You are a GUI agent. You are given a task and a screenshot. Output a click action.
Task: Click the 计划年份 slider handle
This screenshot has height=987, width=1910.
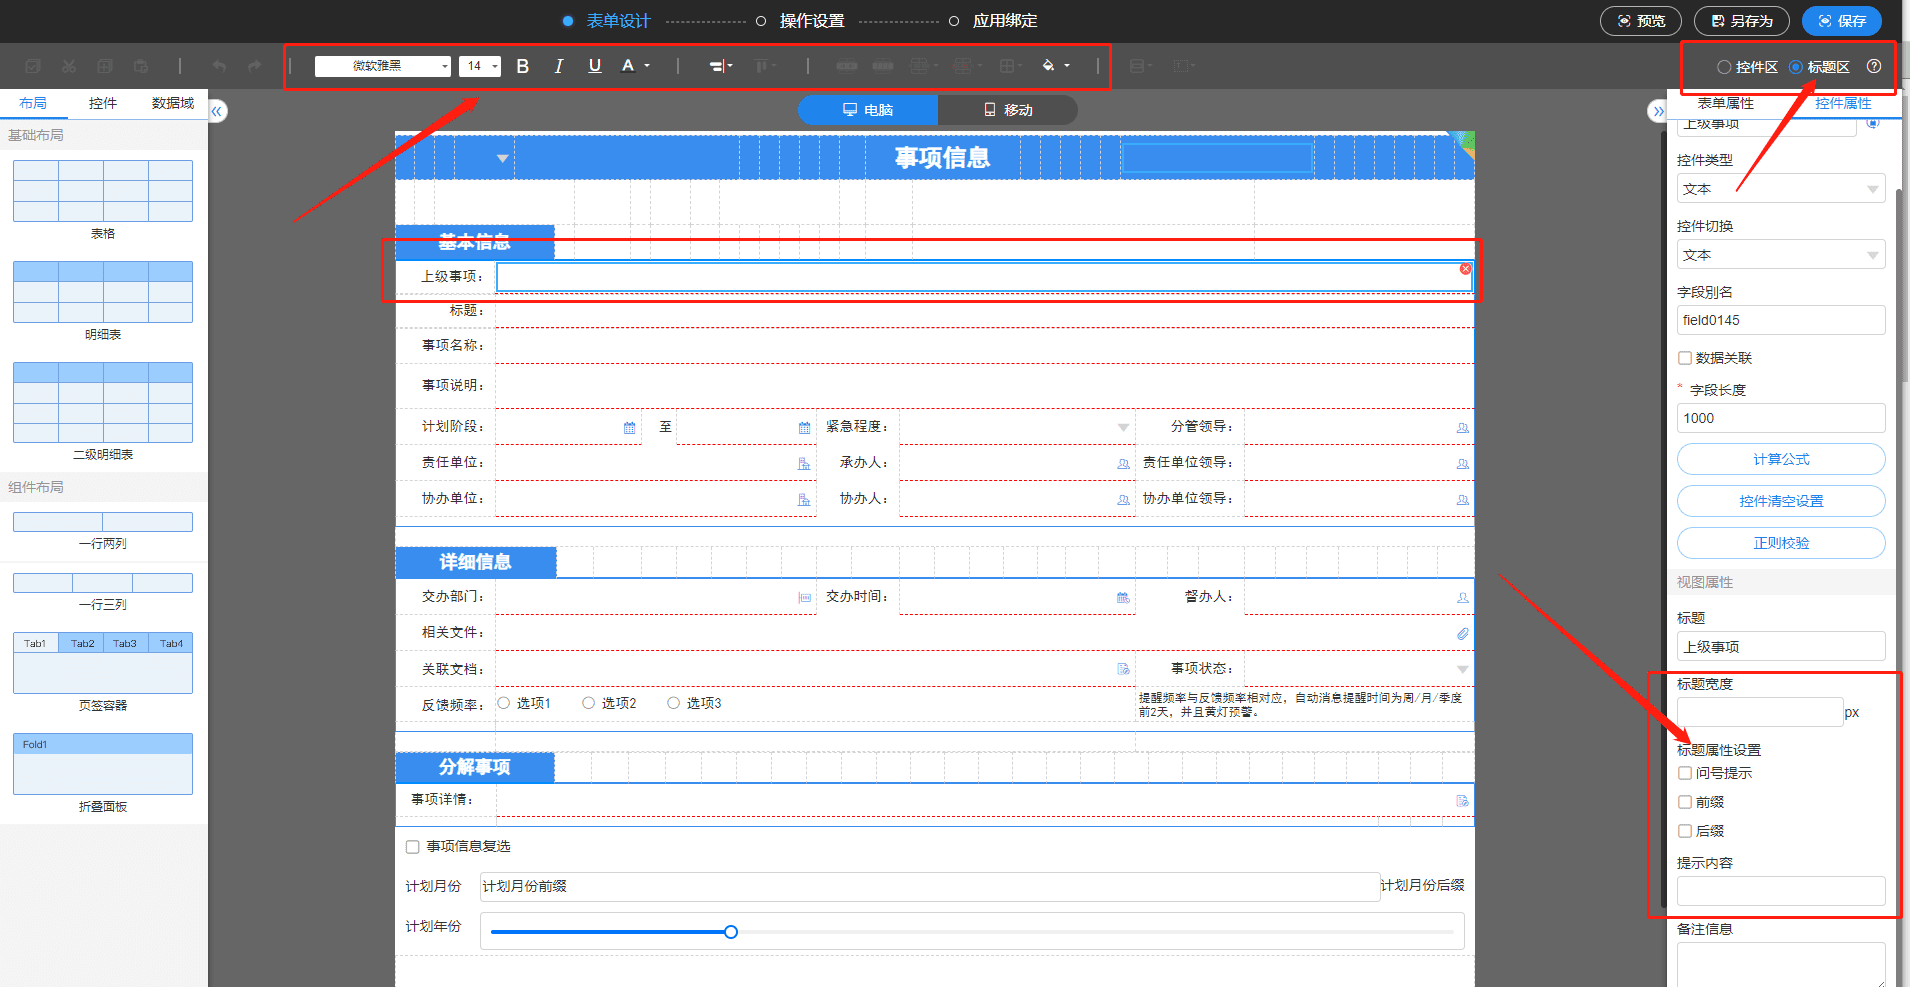coord(731,932)
